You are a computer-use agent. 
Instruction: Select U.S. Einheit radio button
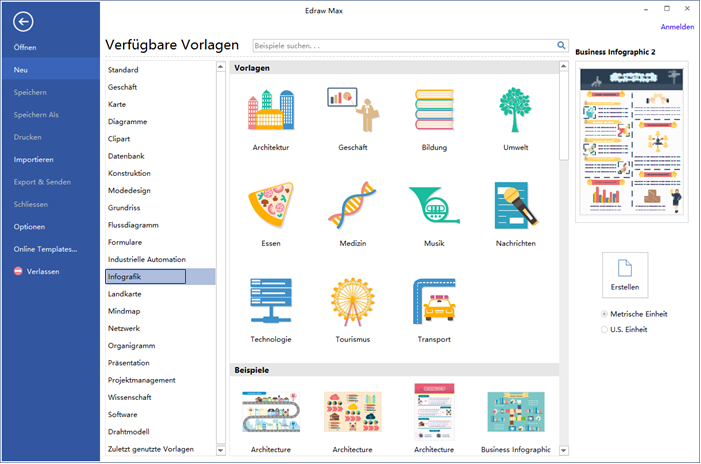[604, 330]
